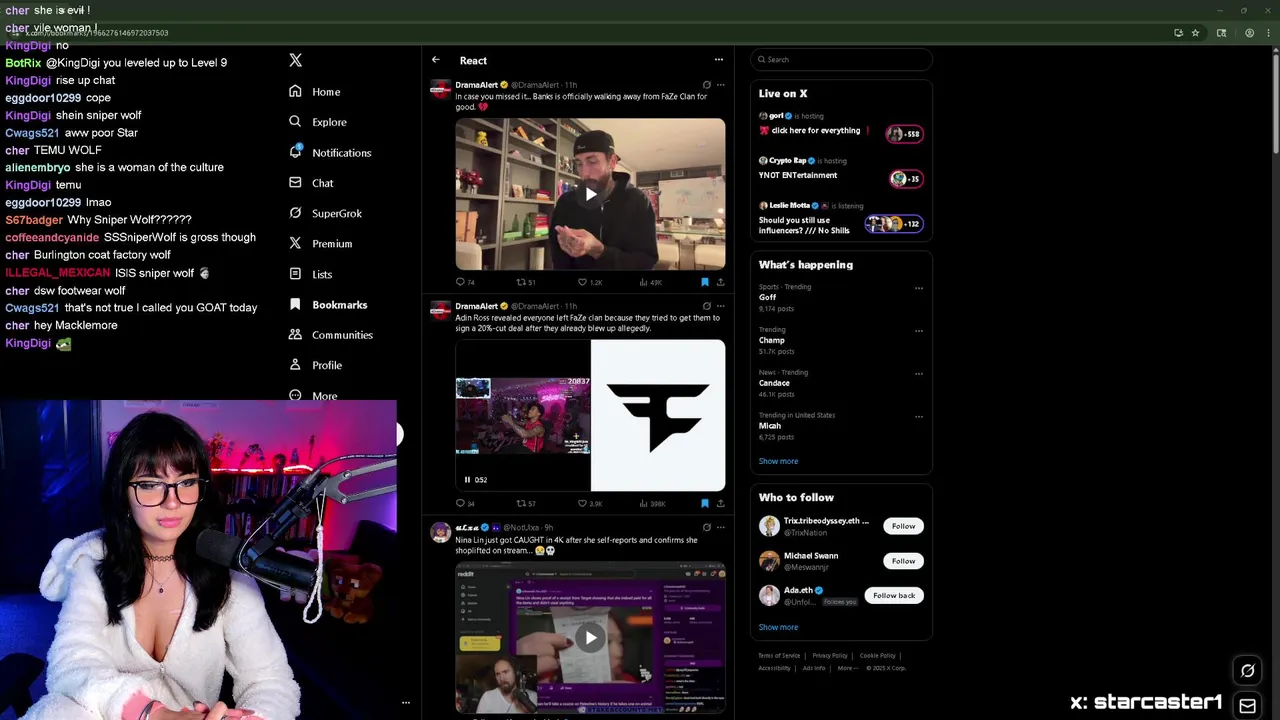Reply to the post with 74 comments
The image size is (1280, 720).
(x=465, y=282)
